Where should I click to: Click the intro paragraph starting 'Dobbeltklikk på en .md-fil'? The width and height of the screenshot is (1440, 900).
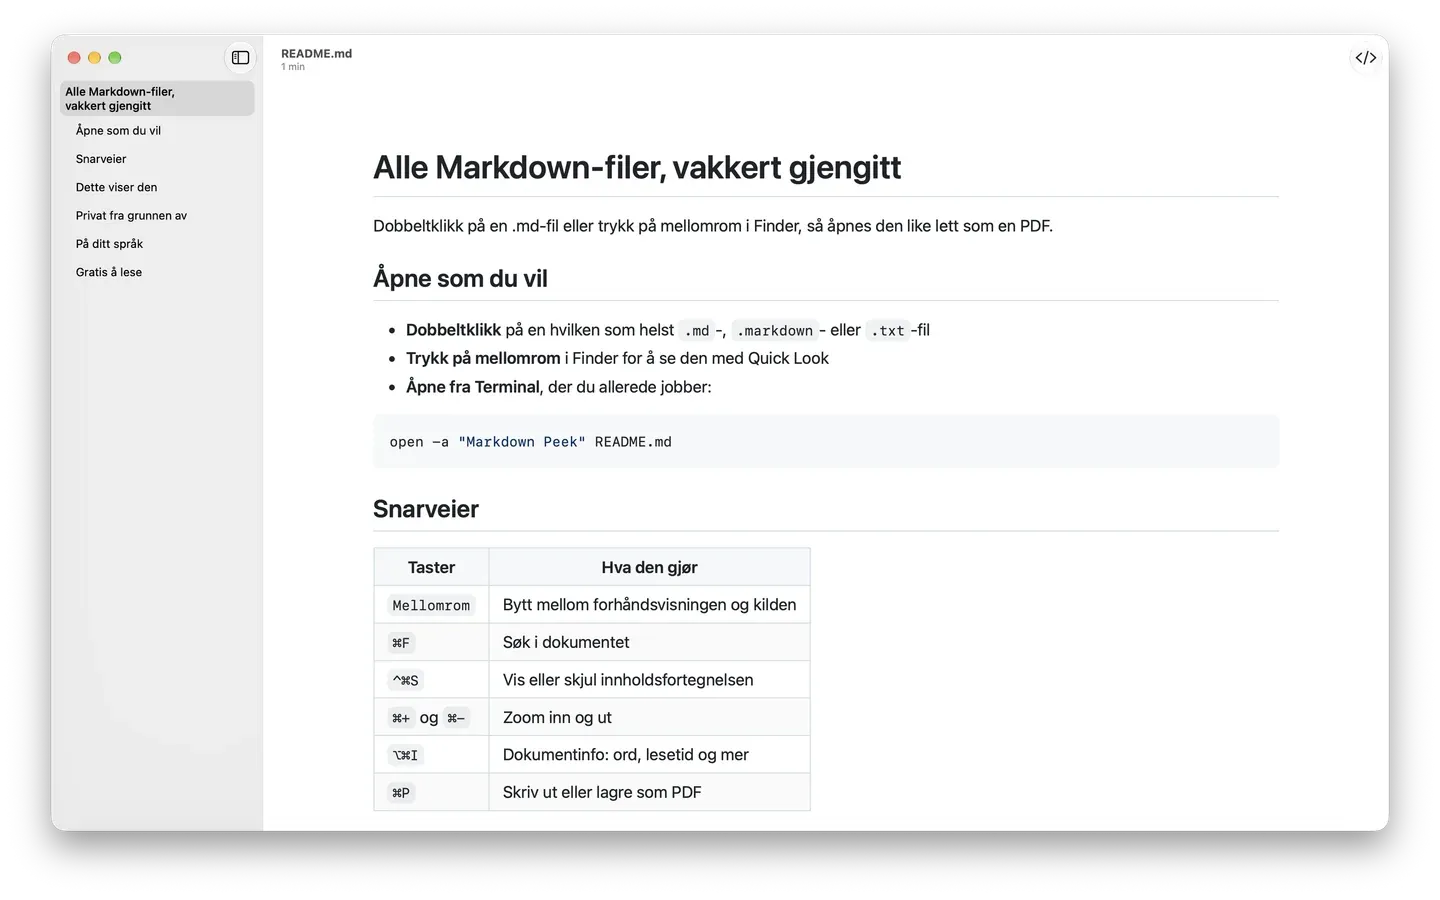tap(713, 226)
